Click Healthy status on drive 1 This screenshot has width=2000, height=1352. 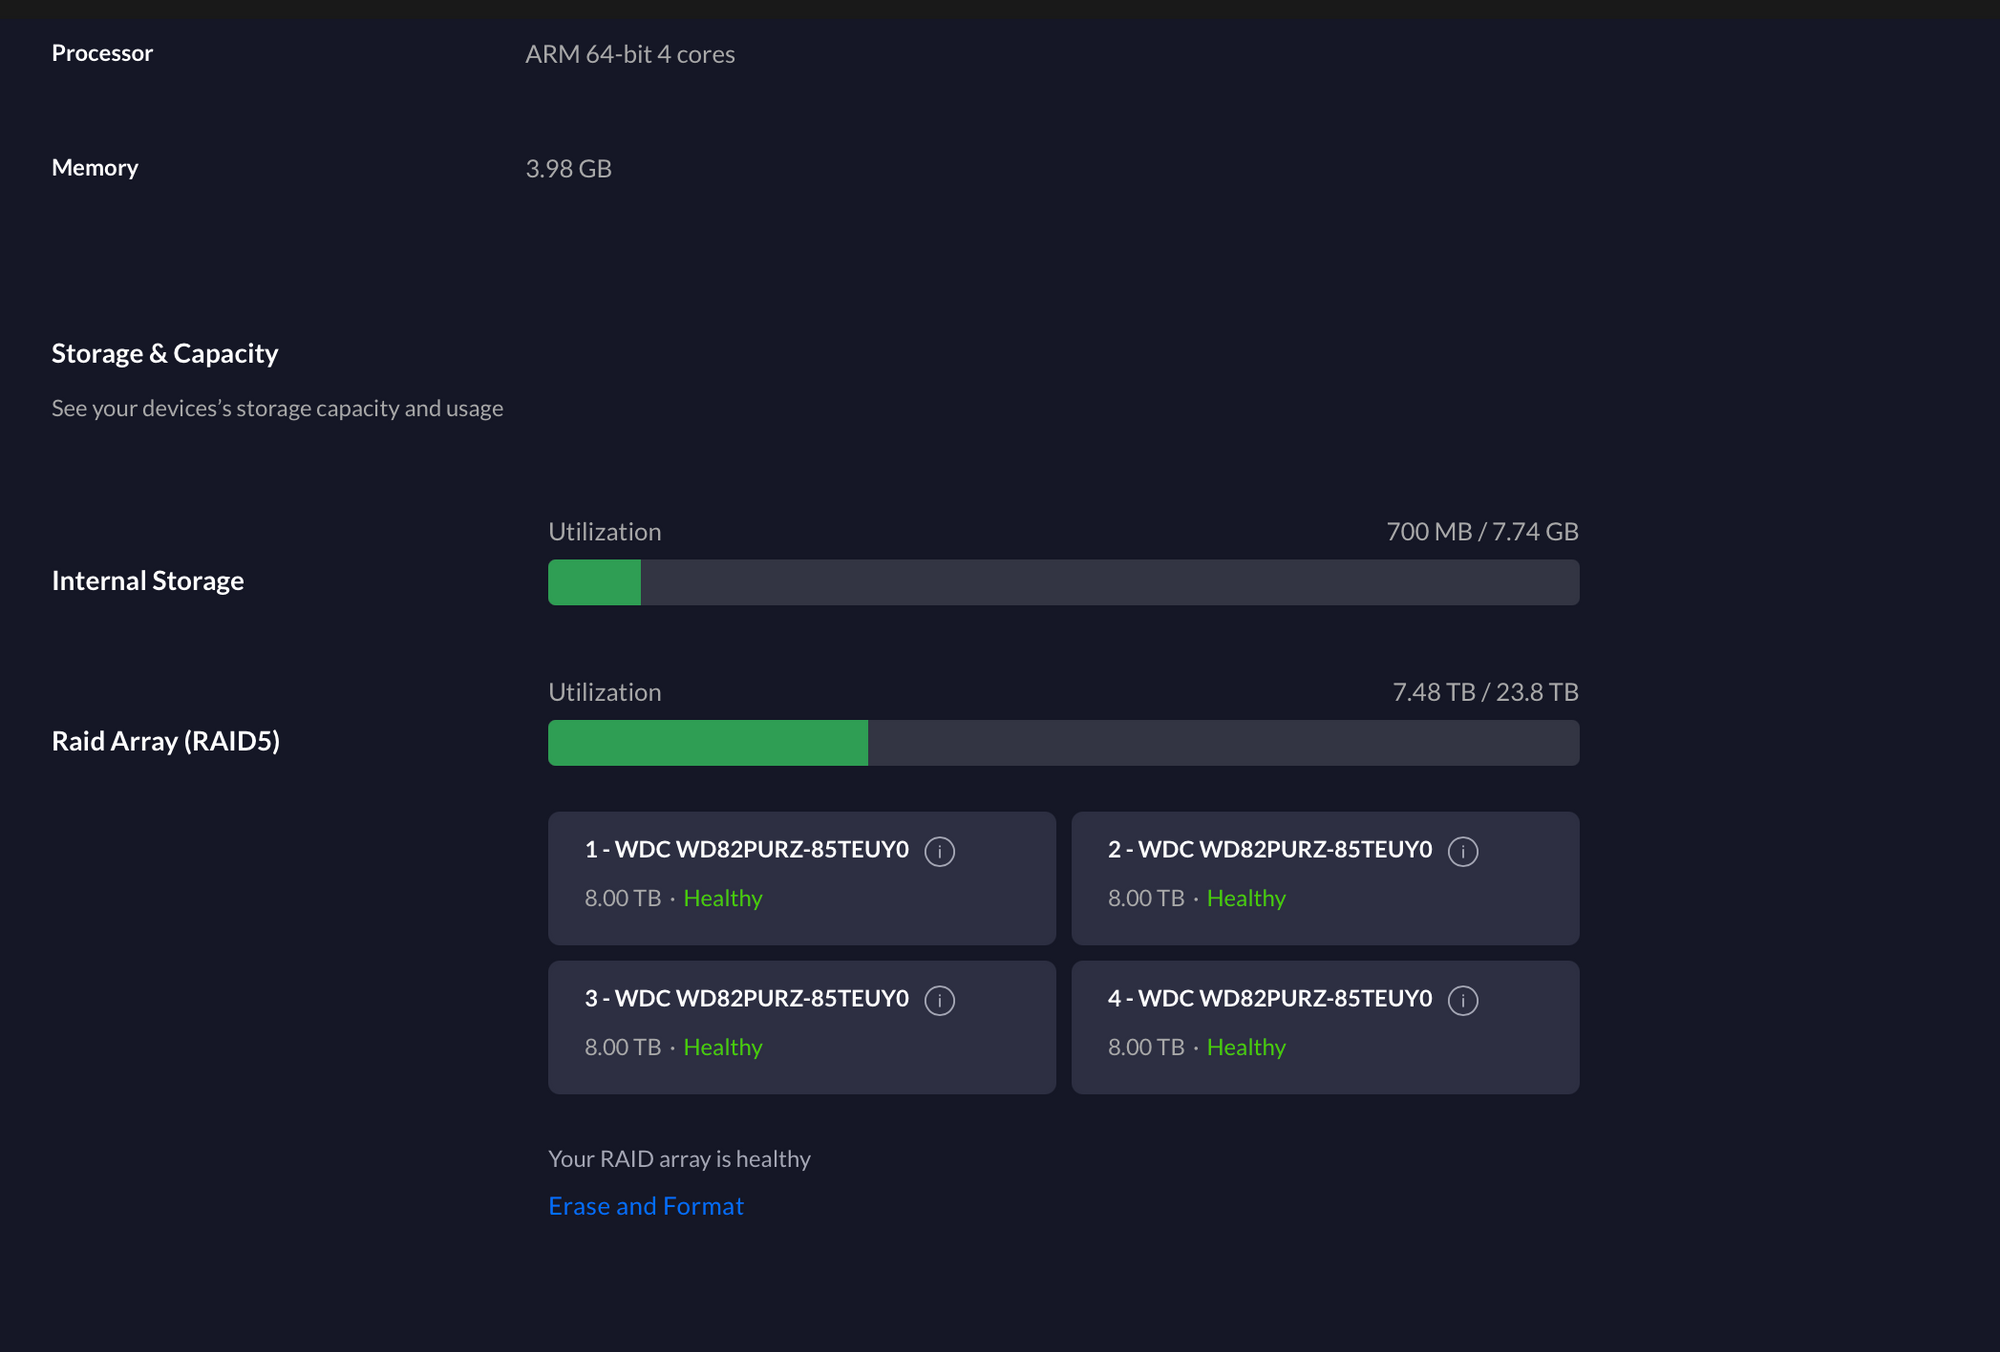[722, 898]
